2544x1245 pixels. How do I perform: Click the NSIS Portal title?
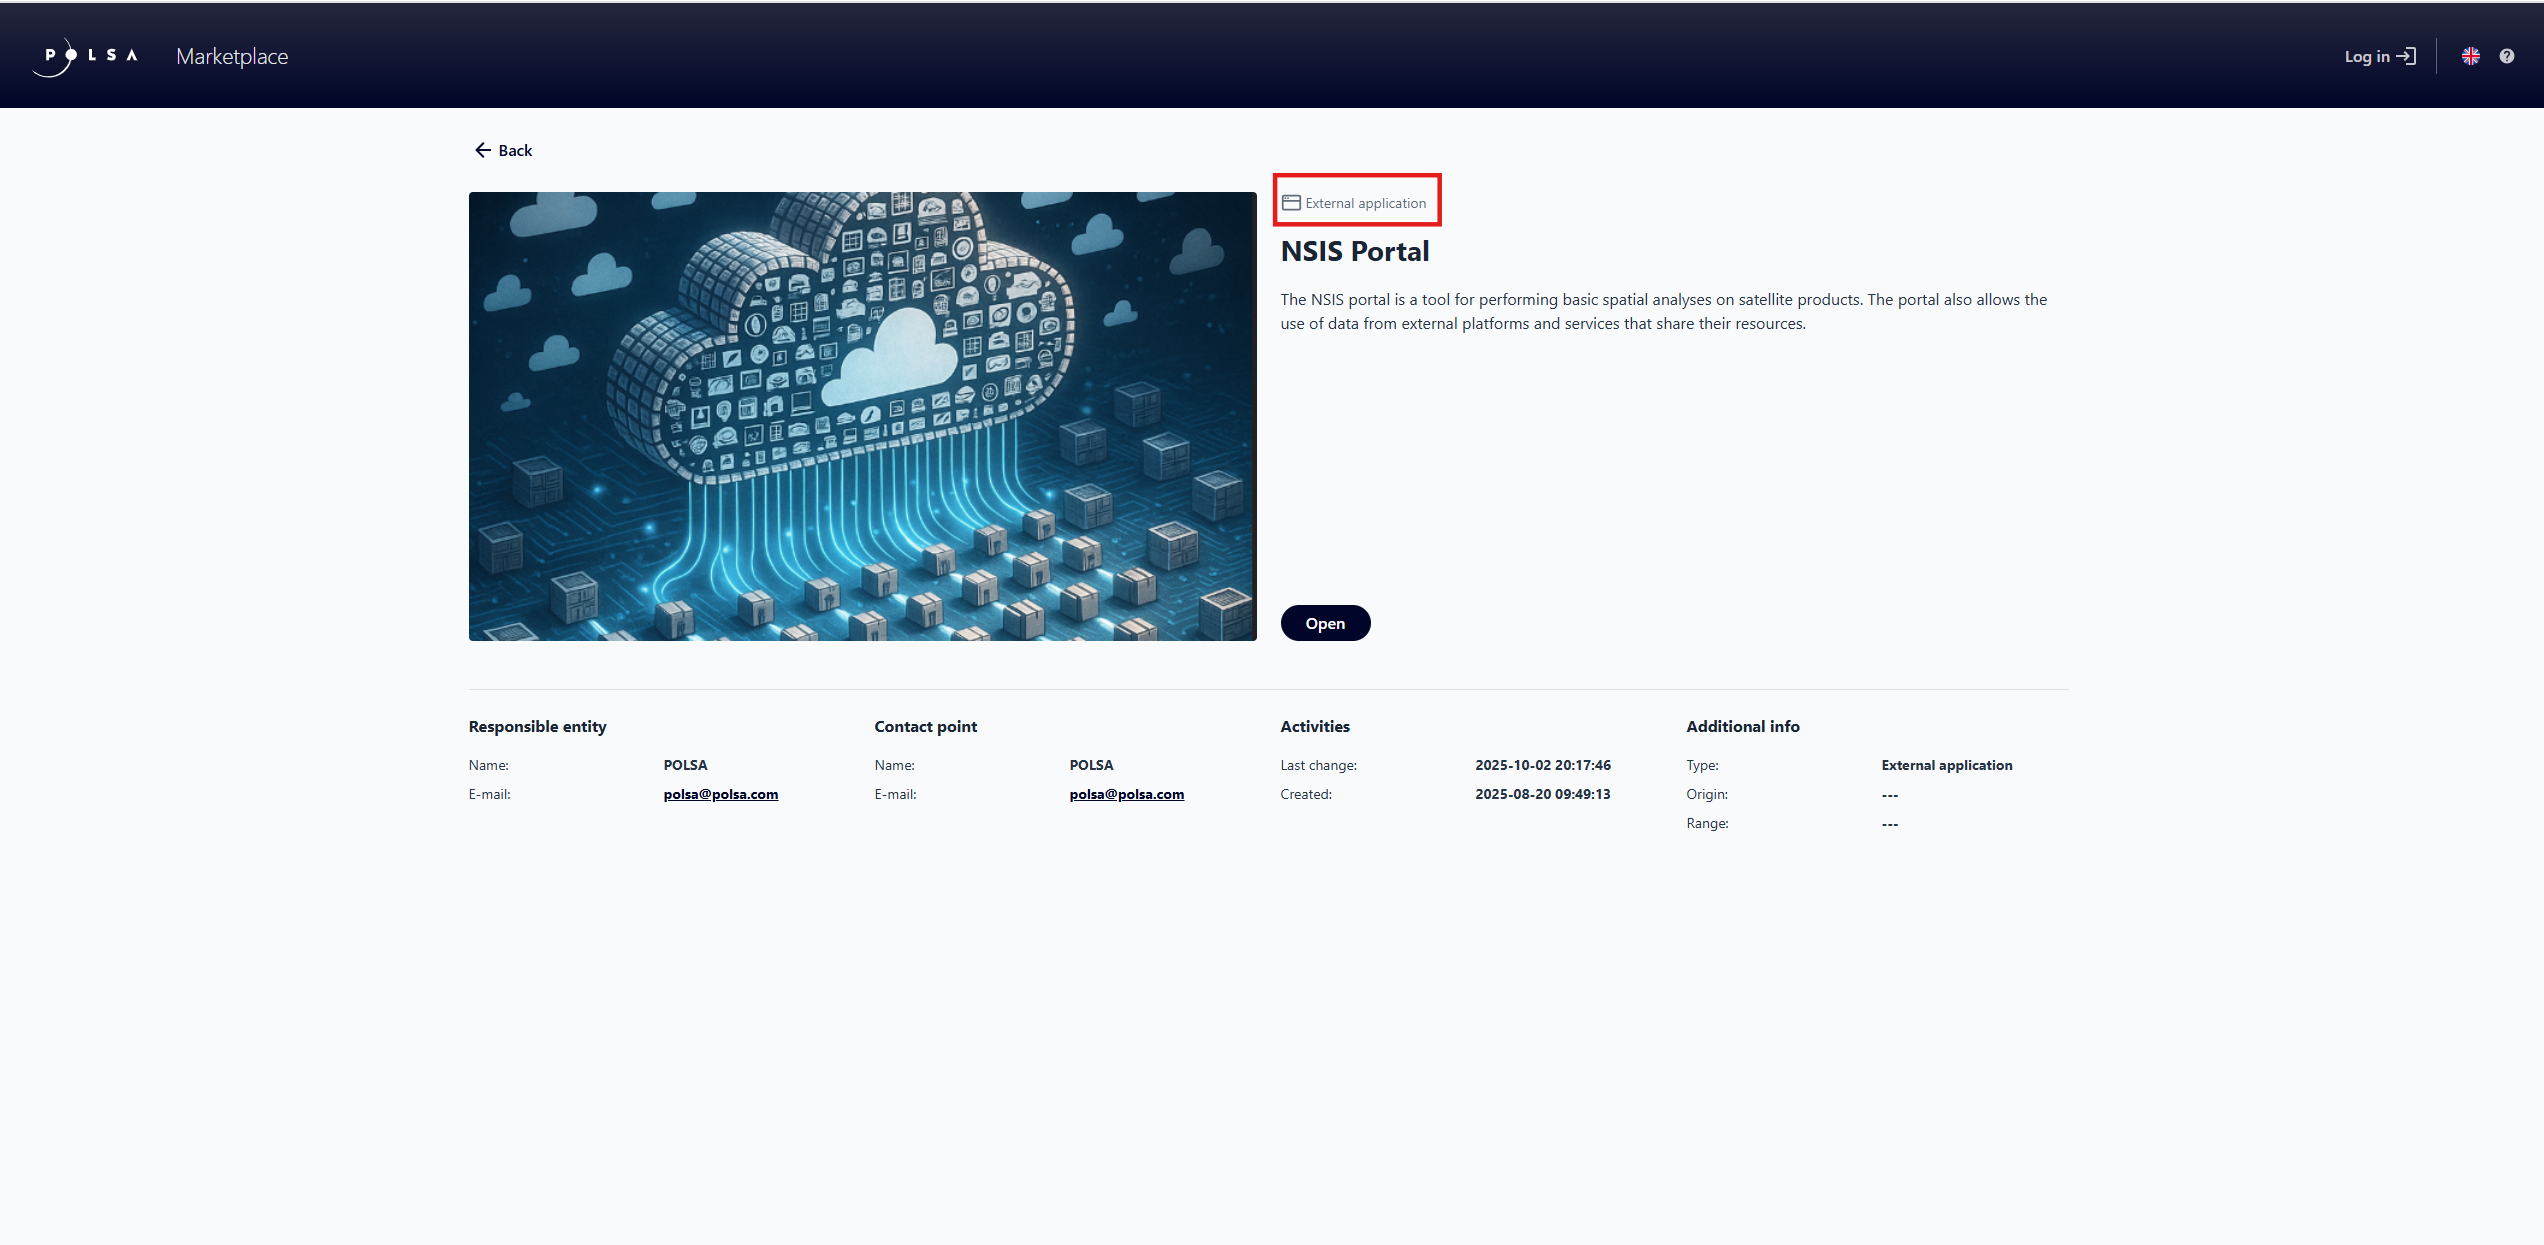1354,251
